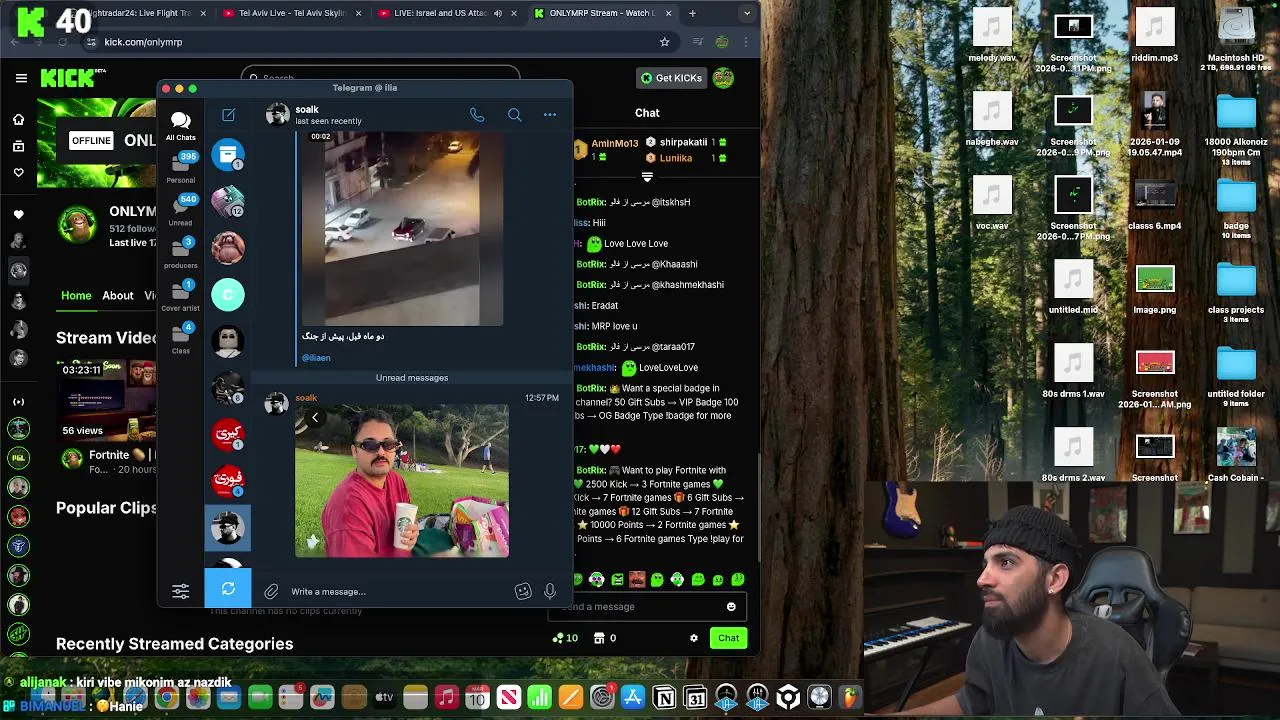Open Telegram settings sliders icon at bottom
Image resolution: width=1280 pixels, height=720 pixels.
tap(181, 591)
